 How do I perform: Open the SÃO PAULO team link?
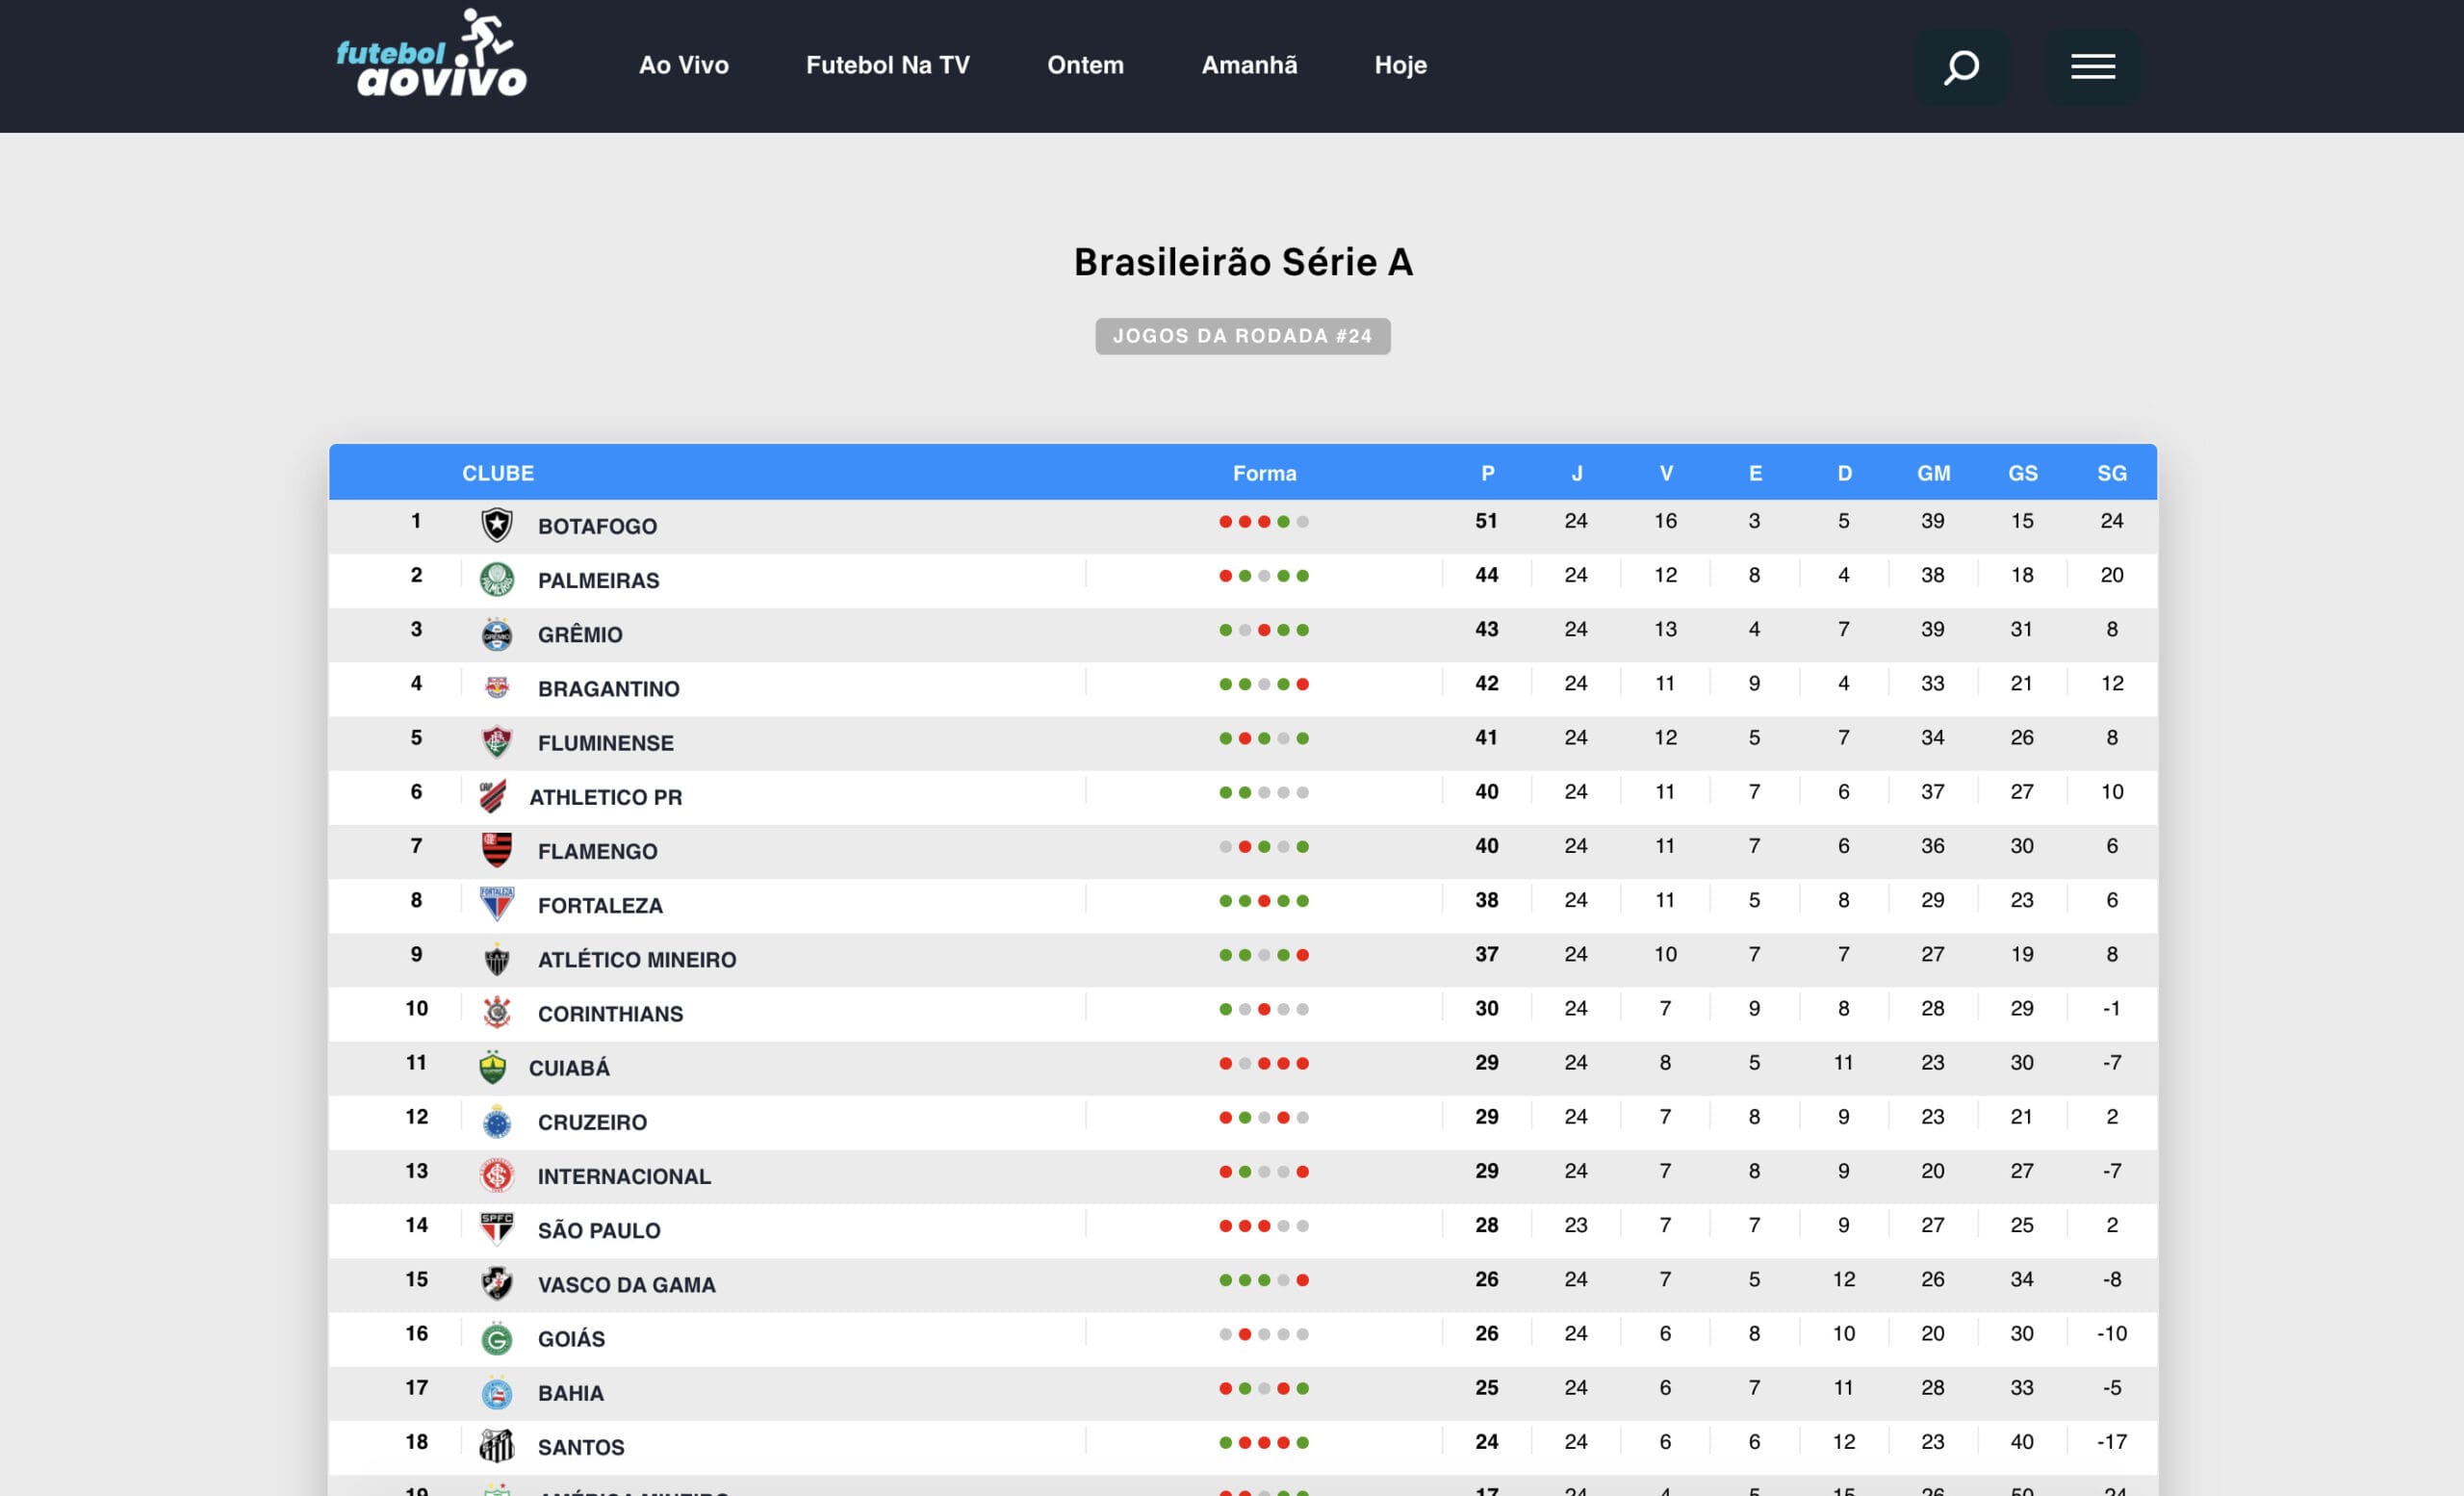coord(599,1230)
